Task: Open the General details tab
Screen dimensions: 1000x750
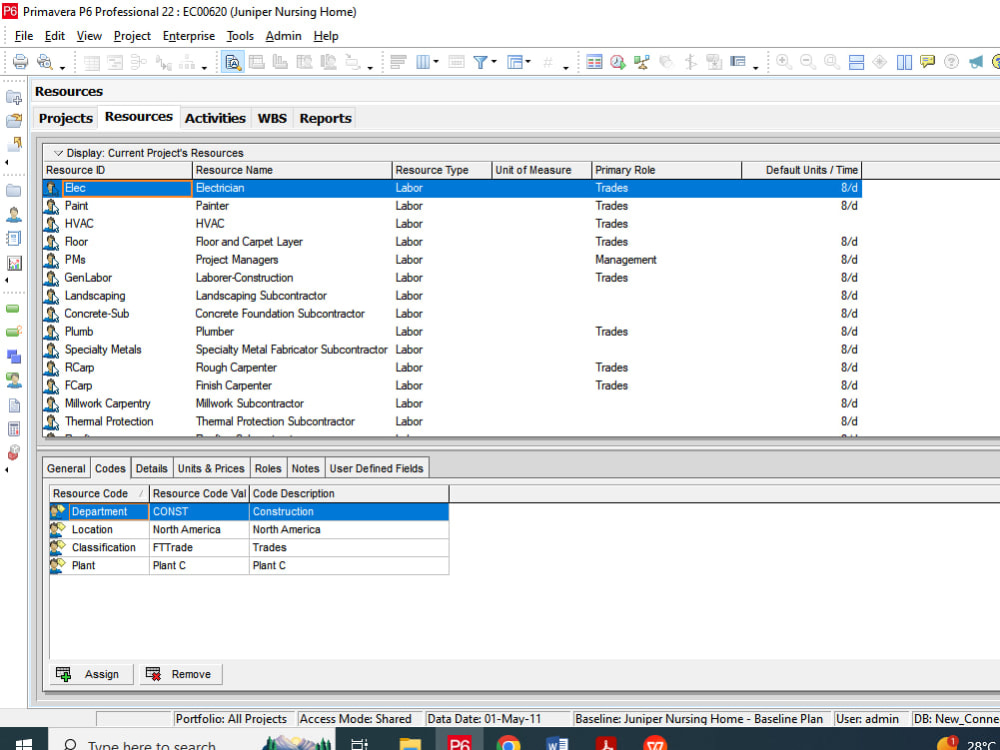Action: pyautogui.click(x=66, y=468)
